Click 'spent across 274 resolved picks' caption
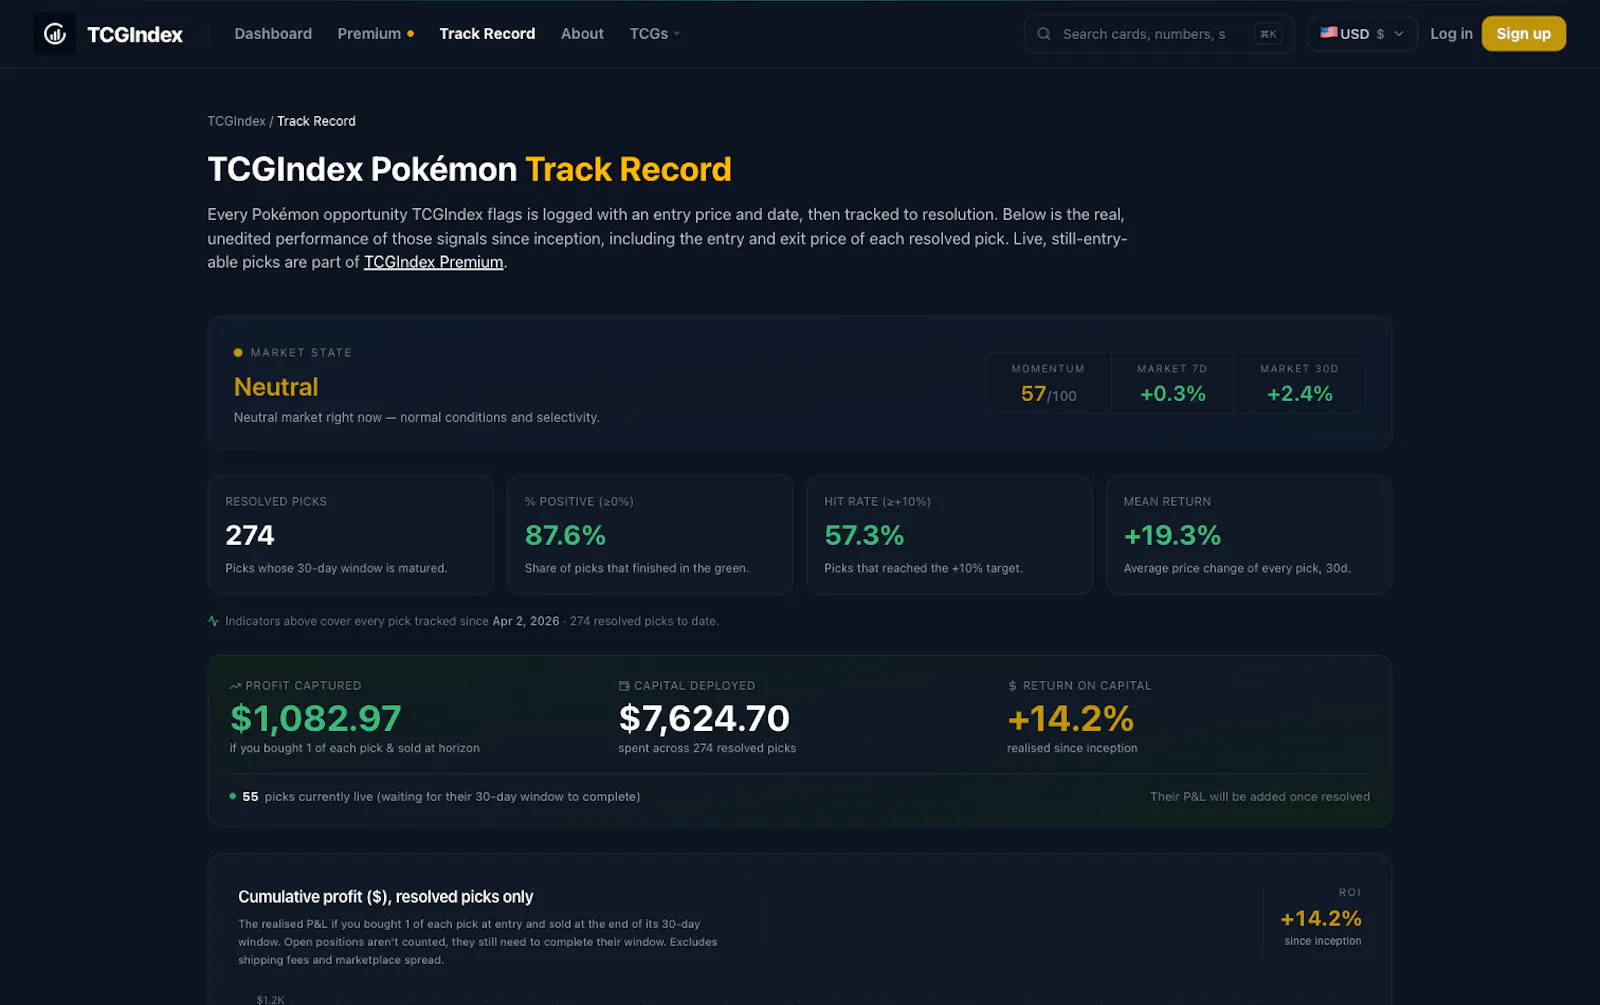1600x1005 pixels. coord(707,748)
